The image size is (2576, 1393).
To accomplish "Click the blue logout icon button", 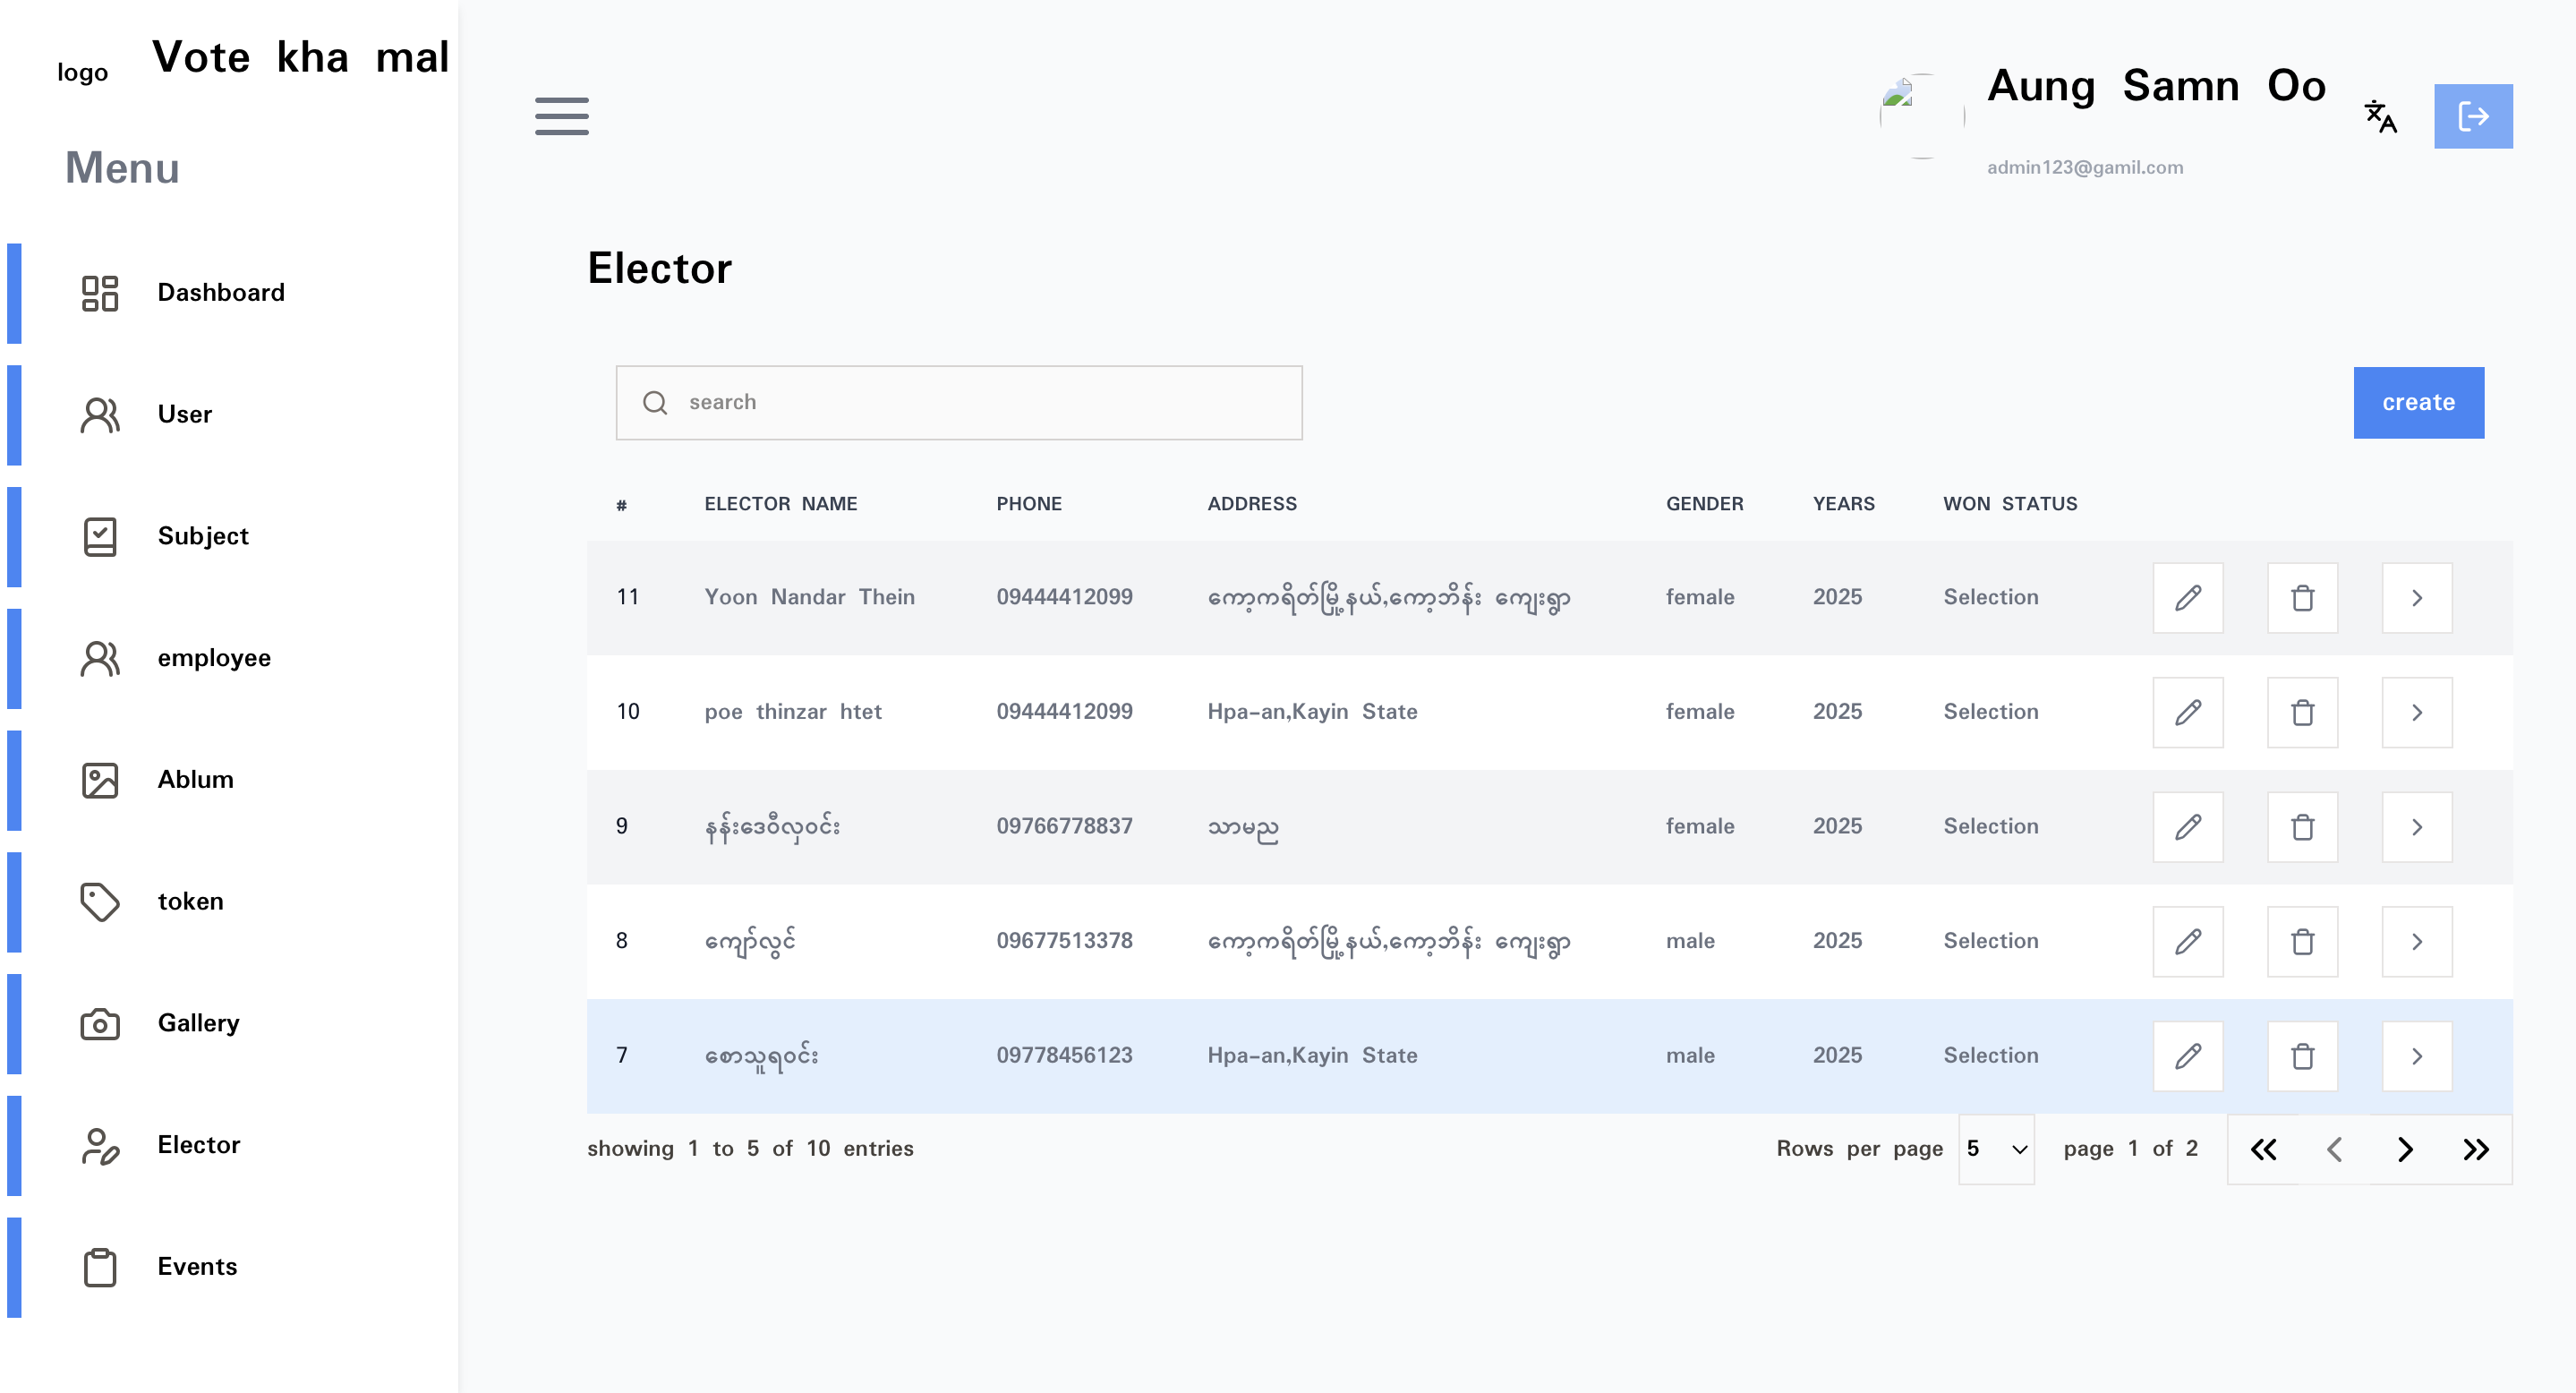I will 2472,116.
